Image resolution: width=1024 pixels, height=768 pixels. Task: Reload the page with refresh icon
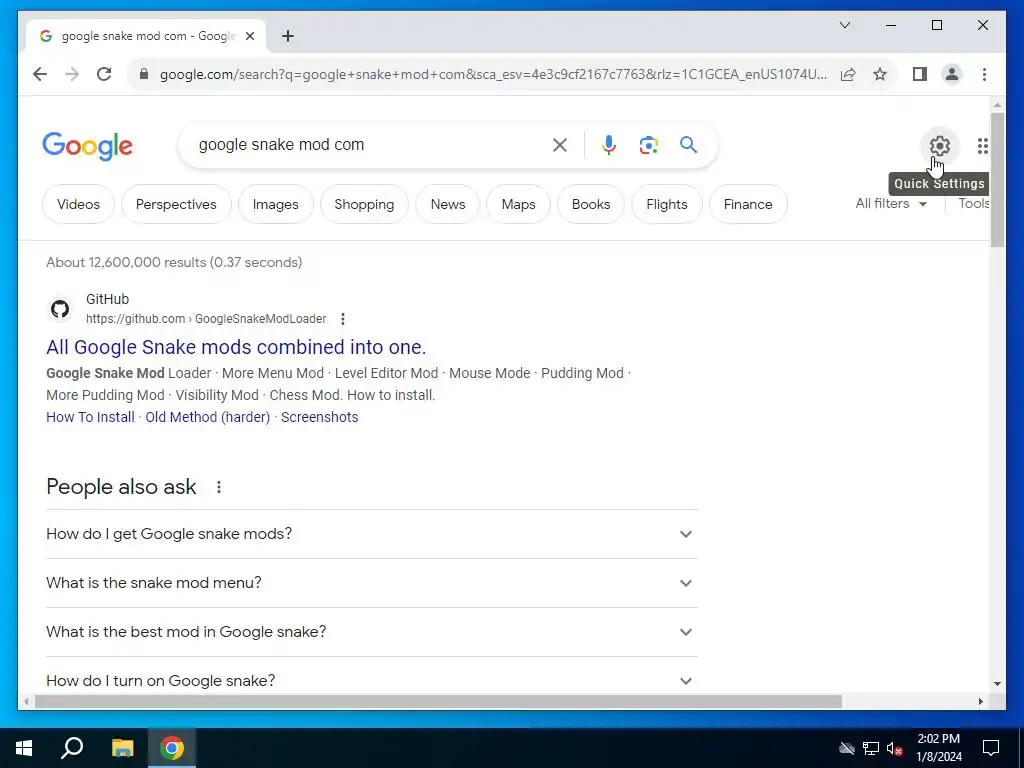pos(104,74)
